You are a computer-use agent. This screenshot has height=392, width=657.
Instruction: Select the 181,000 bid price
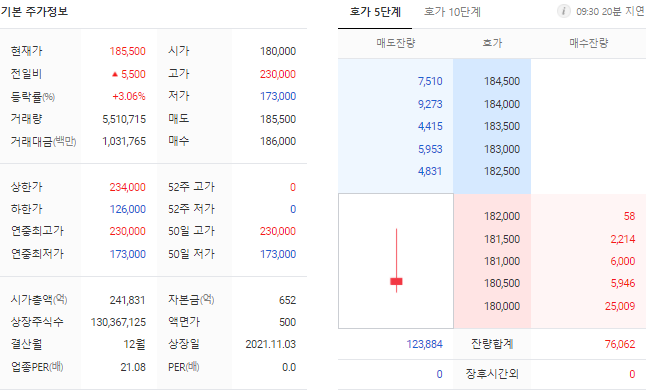click(502, 261)
